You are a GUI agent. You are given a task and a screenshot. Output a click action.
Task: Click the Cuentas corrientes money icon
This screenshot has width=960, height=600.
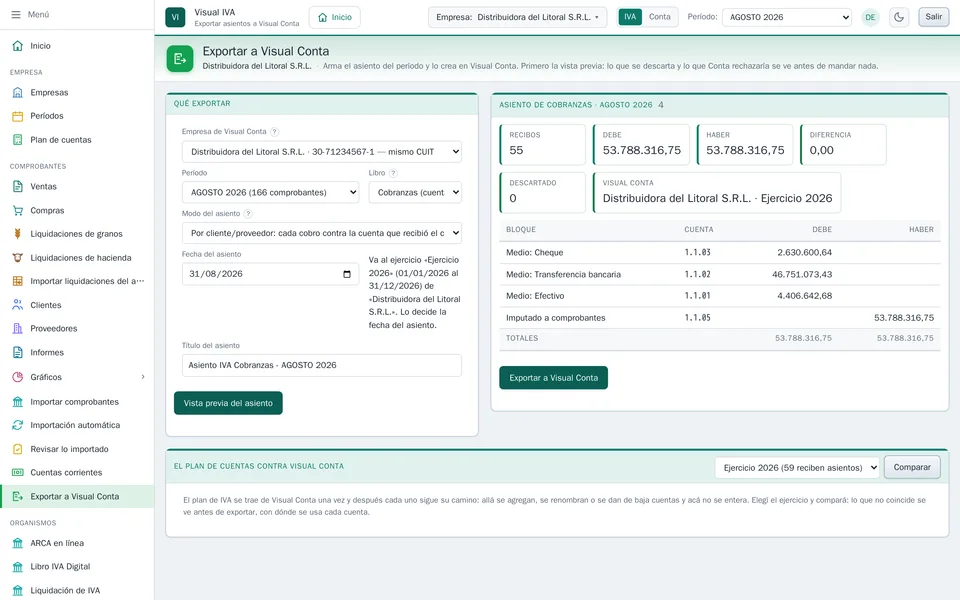(x=18, y=472)
